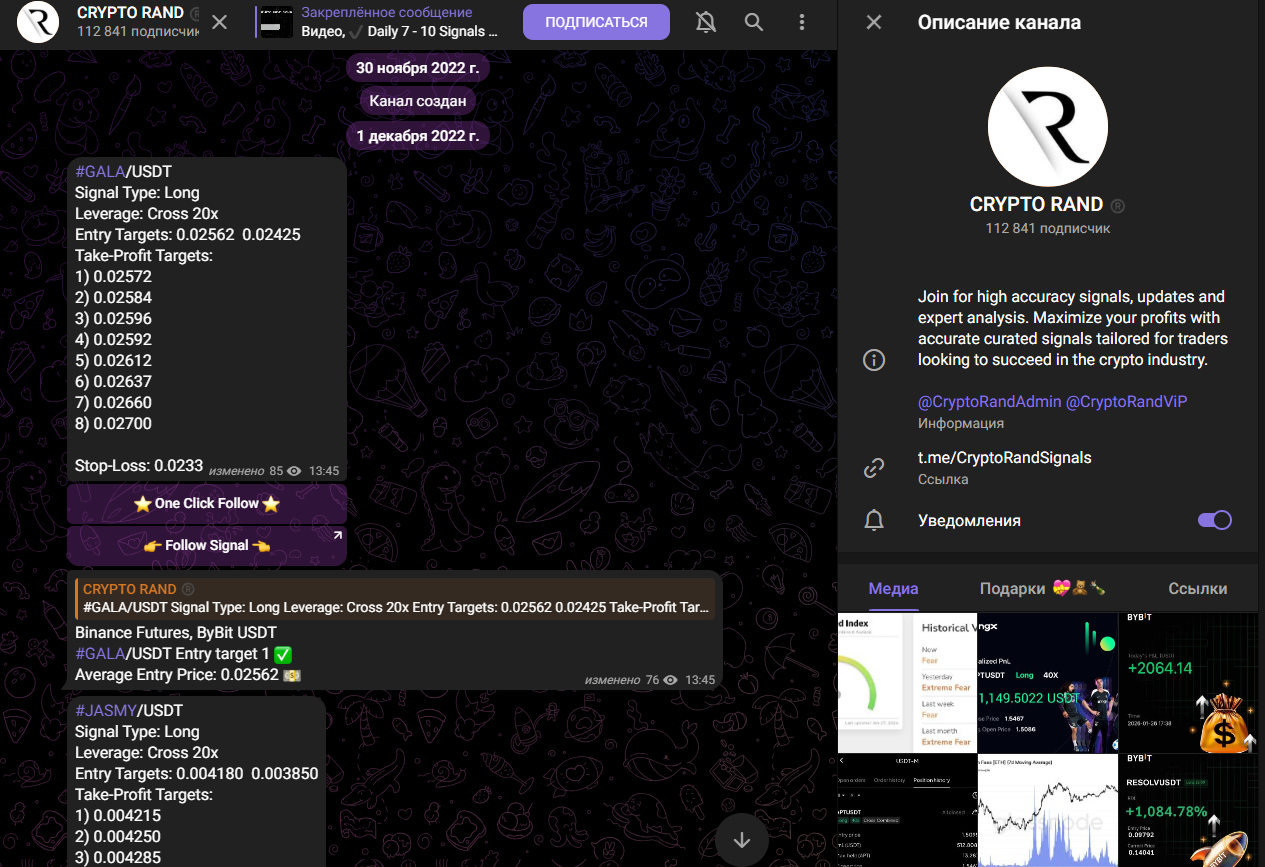Open the three-dot more options menu

coord(802,22)
